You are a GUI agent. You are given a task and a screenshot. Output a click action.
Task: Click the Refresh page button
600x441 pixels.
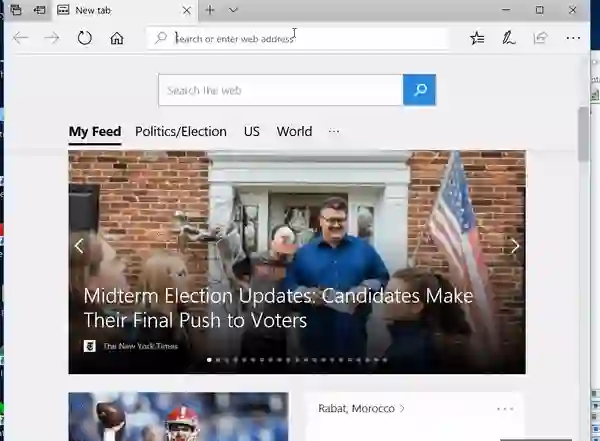coord(85,38)
